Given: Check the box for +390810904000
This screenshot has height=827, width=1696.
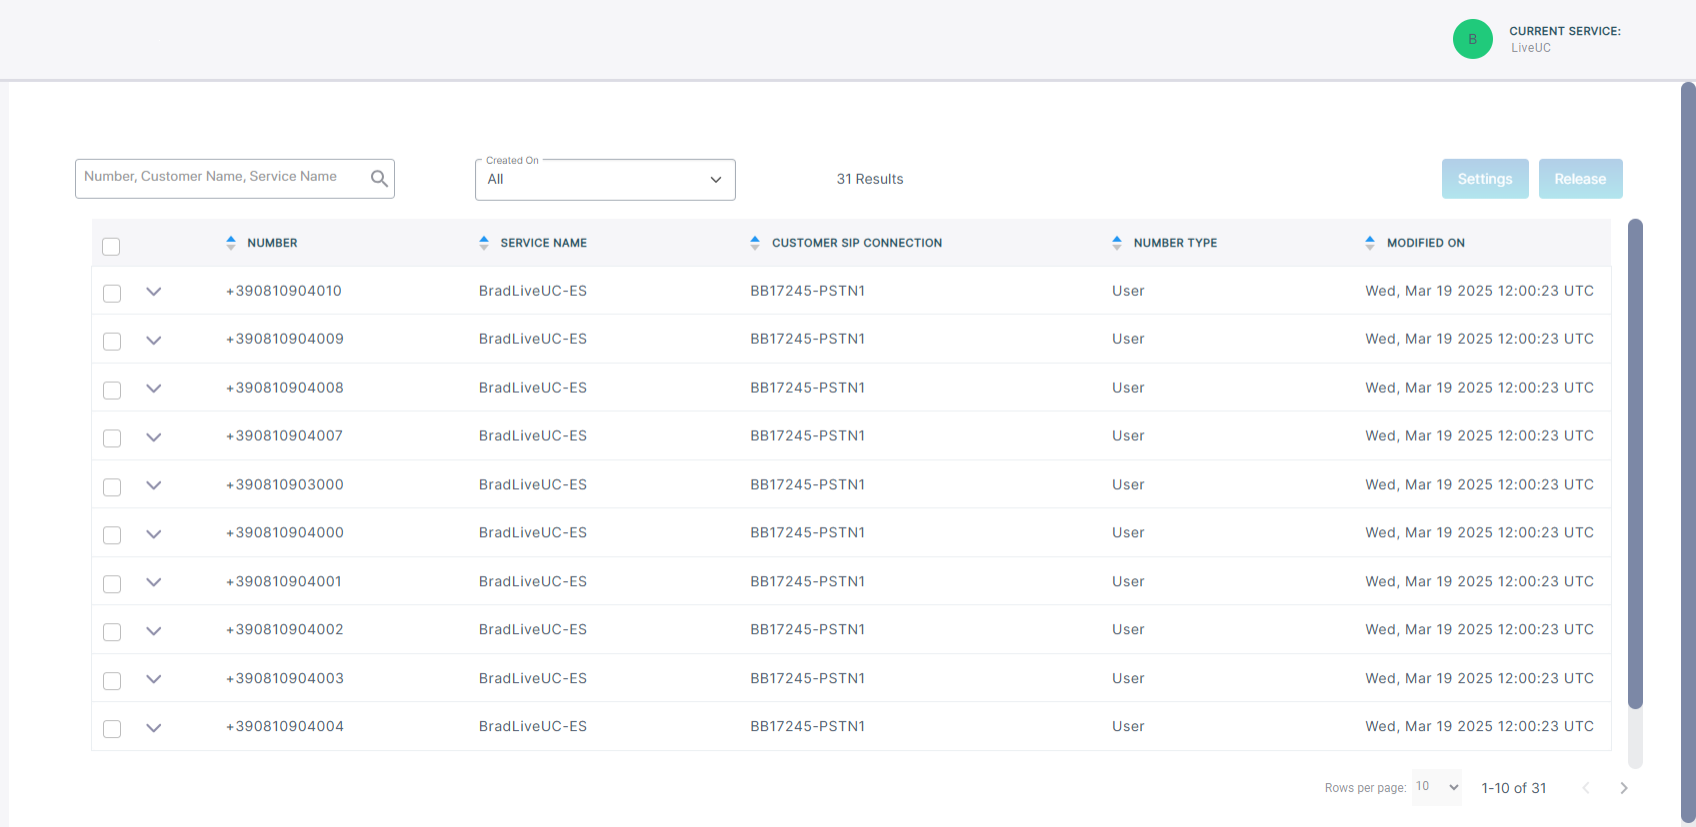Looking at the screenshot, I should click(112, 535).
